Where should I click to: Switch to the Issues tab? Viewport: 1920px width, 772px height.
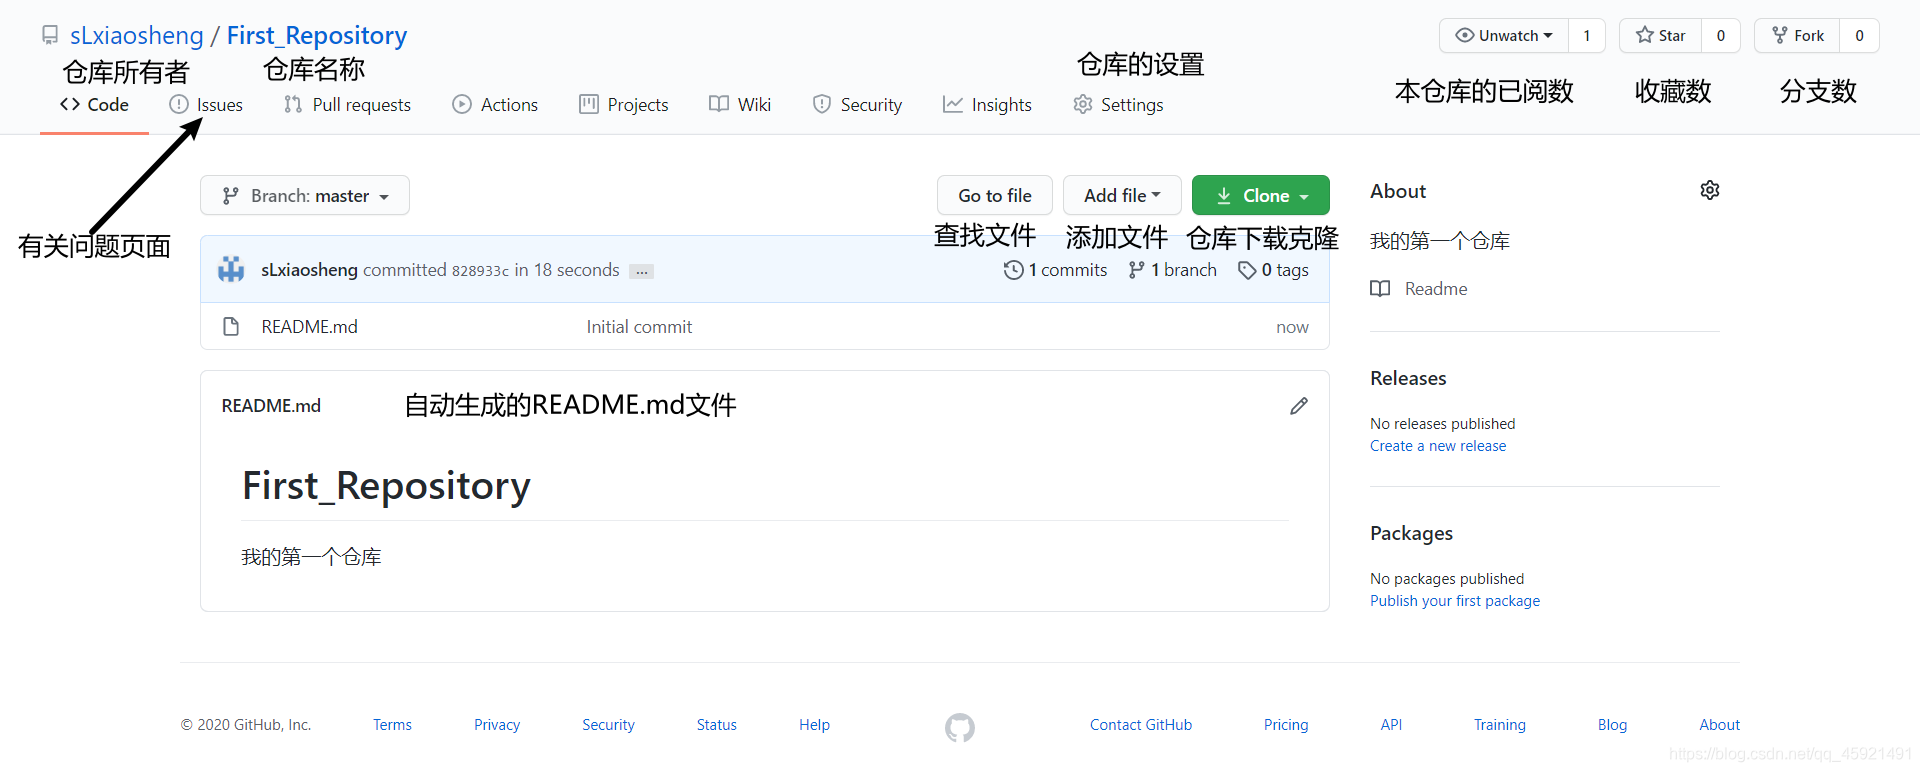click(x=206, y=105)
